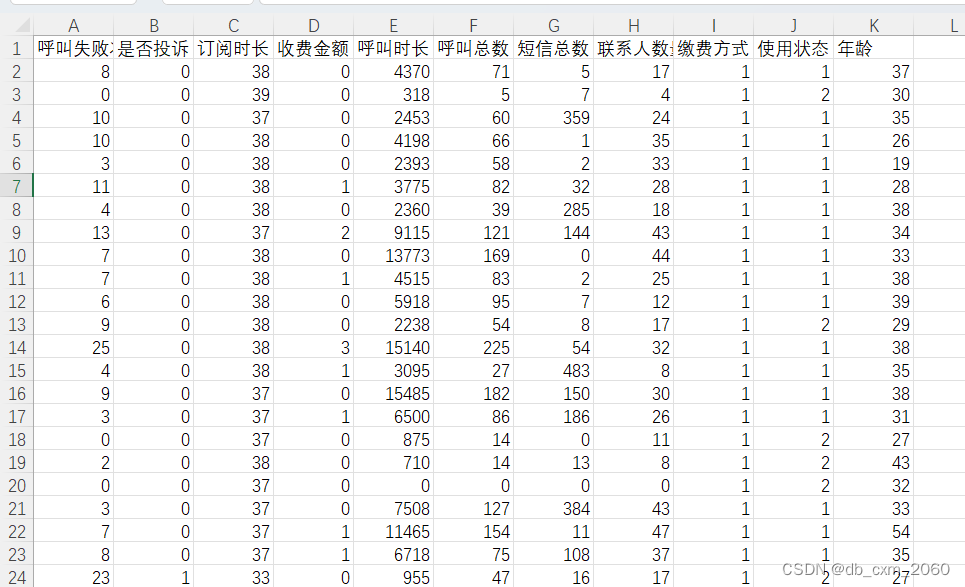
Task: Select cell with value 4515
Action: [x=393, y=279]
